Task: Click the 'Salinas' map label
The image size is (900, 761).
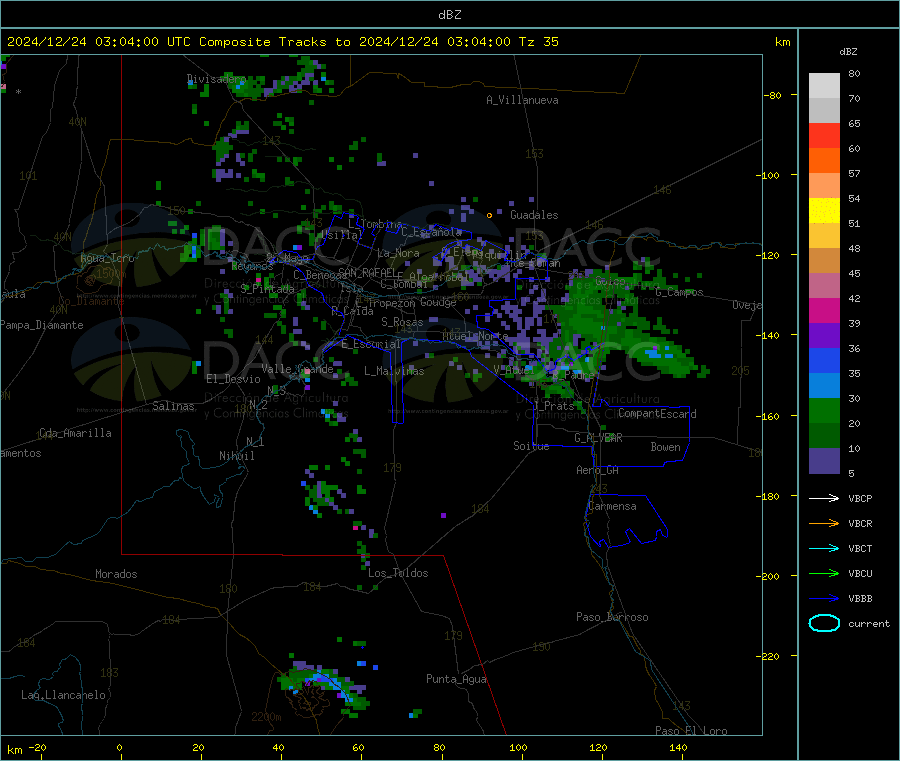Action: [173, 406]
